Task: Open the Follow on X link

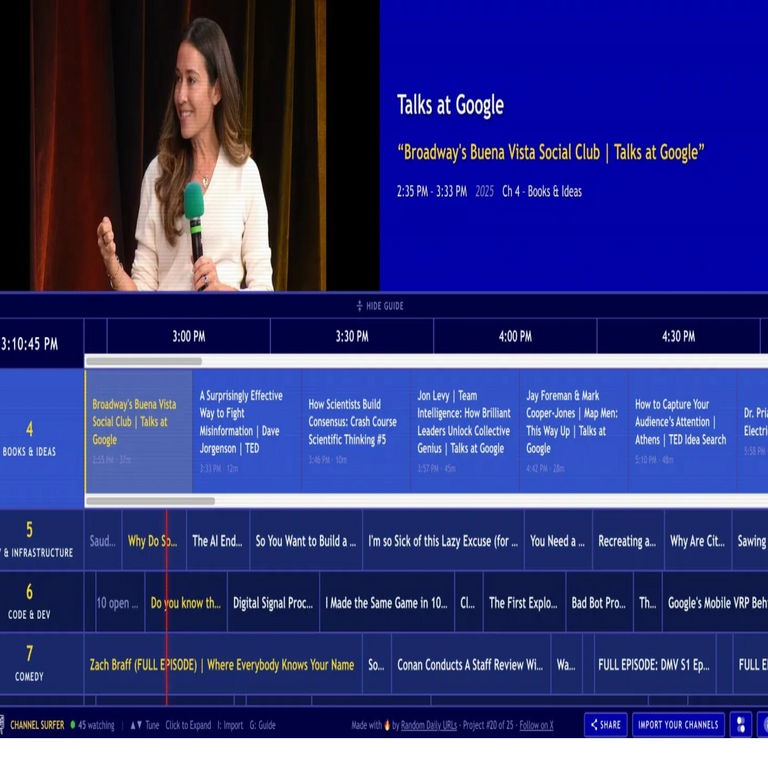Action: click(x=536, y=725)
